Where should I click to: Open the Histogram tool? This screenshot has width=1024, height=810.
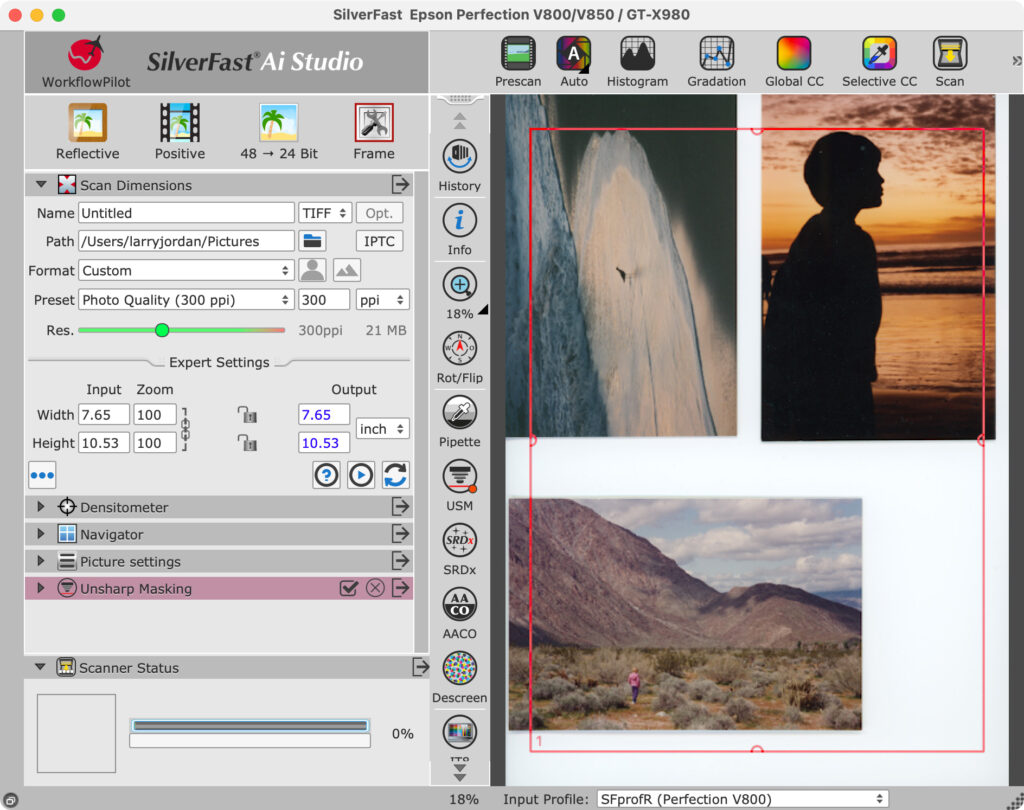[637, 55]
